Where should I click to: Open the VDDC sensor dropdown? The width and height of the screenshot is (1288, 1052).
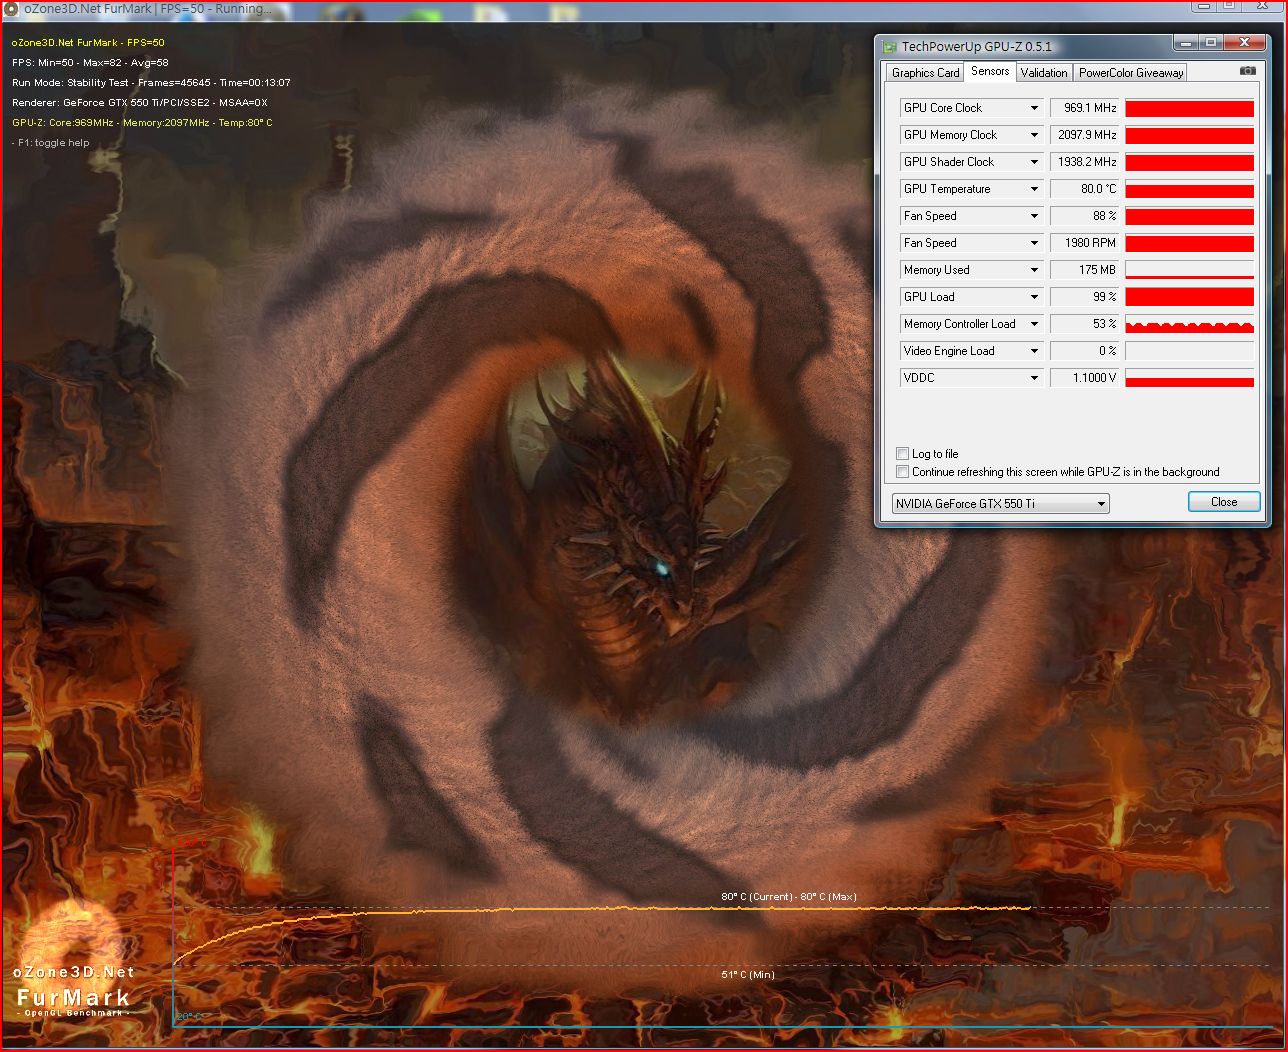tap(1034, 378)
